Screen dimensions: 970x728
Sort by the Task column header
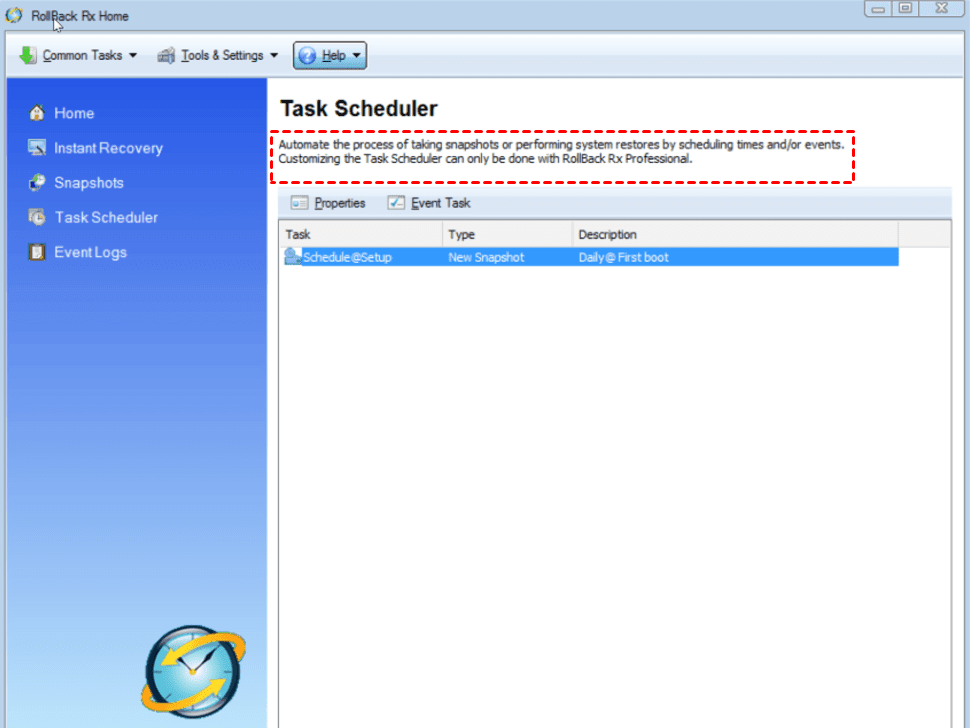pyautogui.click(x=362, y=234)
